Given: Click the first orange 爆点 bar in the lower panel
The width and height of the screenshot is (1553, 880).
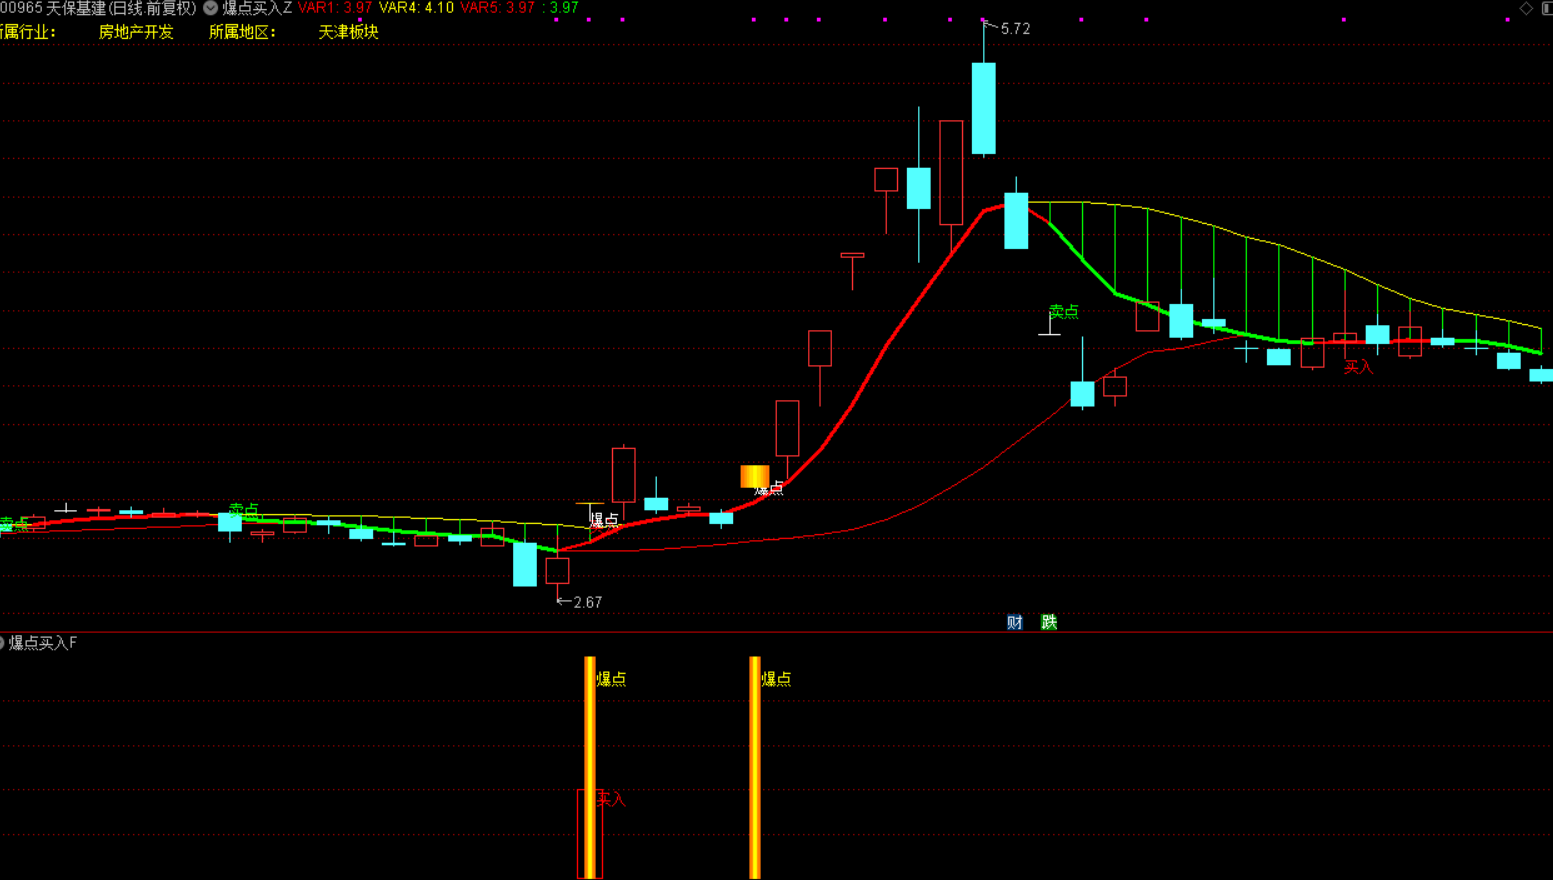Looking at the screenshot, I should point(590,768).
